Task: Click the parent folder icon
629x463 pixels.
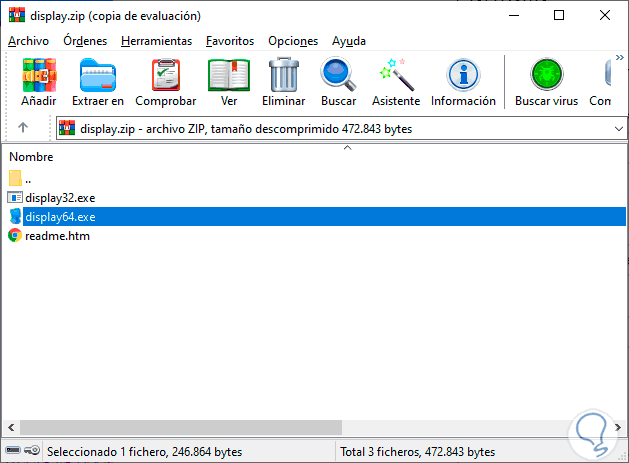Action: pyautogui.click(x=15, y=178)
